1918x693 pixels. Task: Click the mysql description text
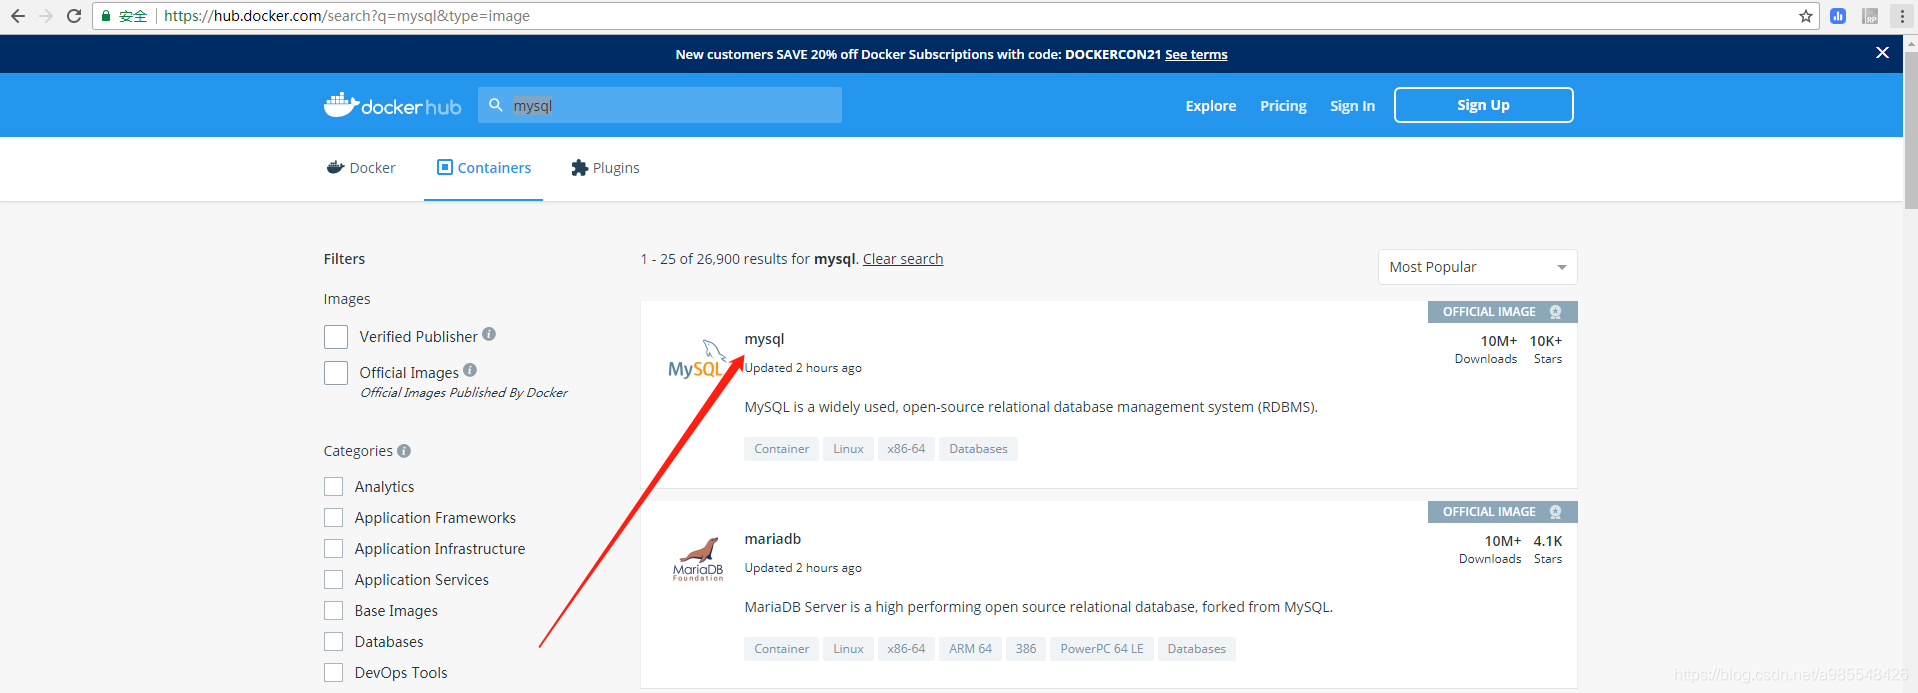click(x=1031, y=407)
